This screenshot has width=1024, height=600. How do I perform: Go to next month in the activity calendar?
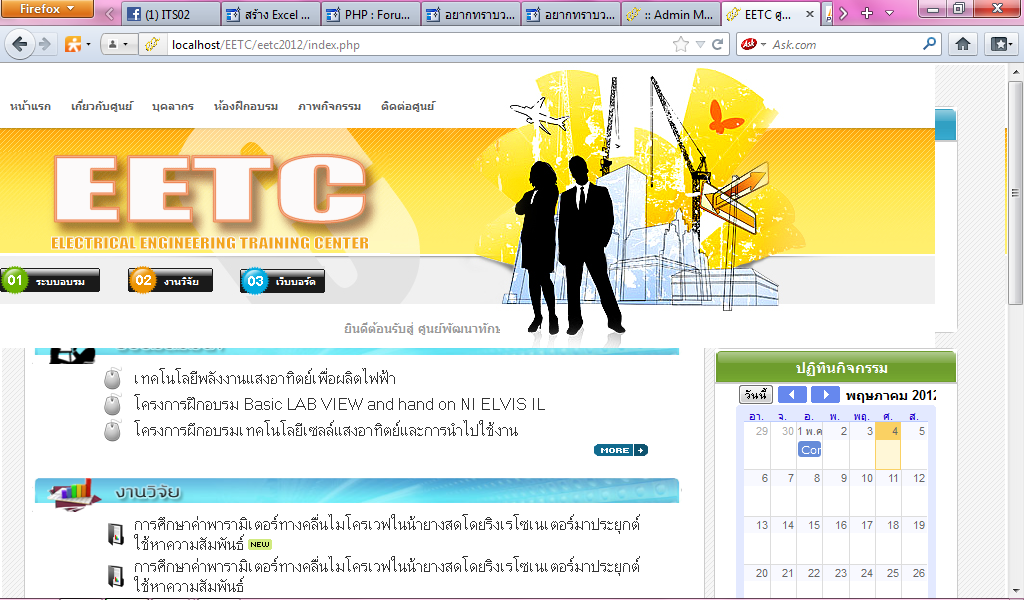pyautogui.click(x=825, y=394)
